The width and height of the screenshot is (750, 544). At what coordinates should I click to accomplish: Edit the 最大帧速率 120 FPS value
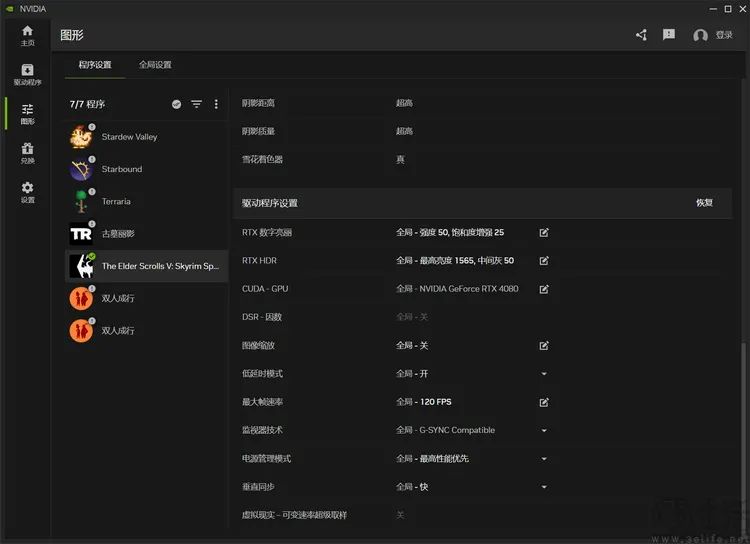544,402
